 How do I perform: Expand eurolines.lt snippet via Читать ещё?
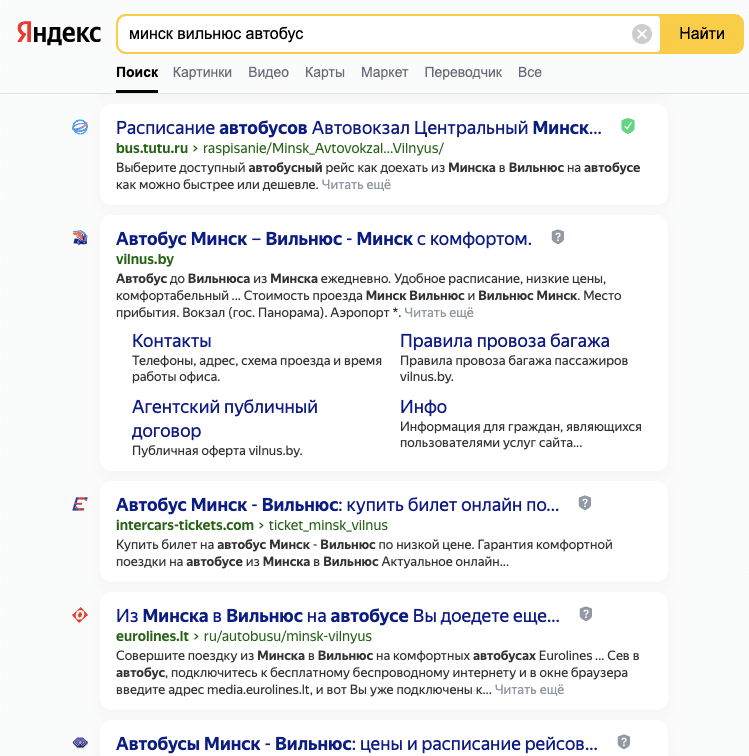point(529,690)
